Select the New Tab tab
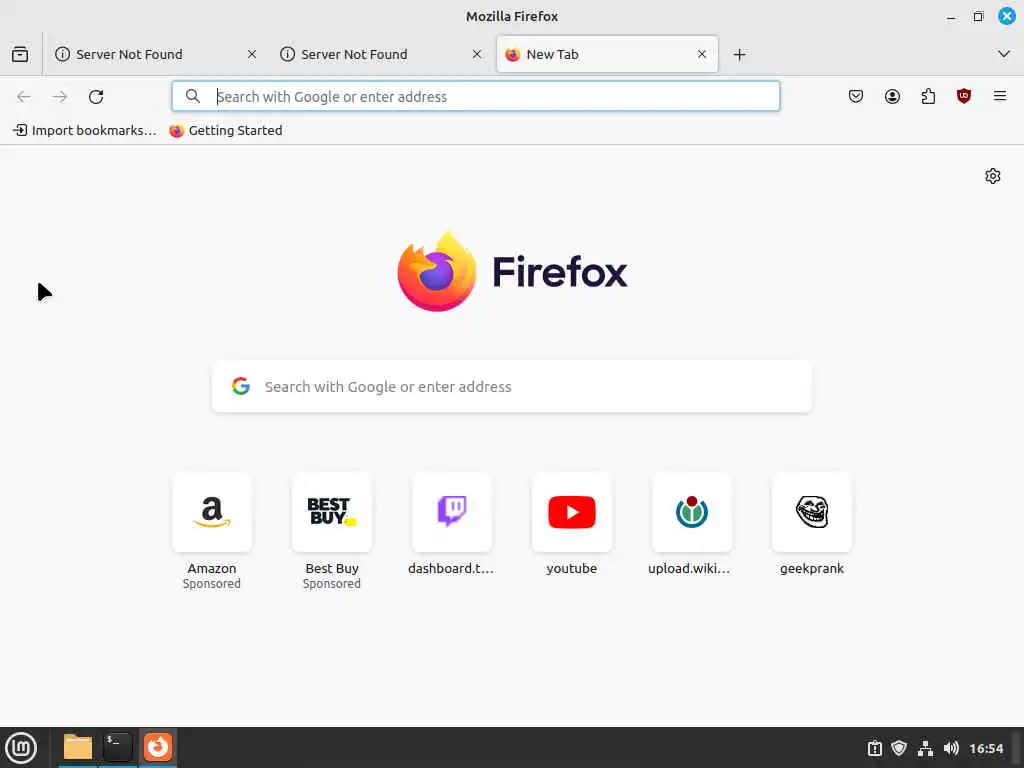Viewport: 1024px width, 768px height. point(607,54)
